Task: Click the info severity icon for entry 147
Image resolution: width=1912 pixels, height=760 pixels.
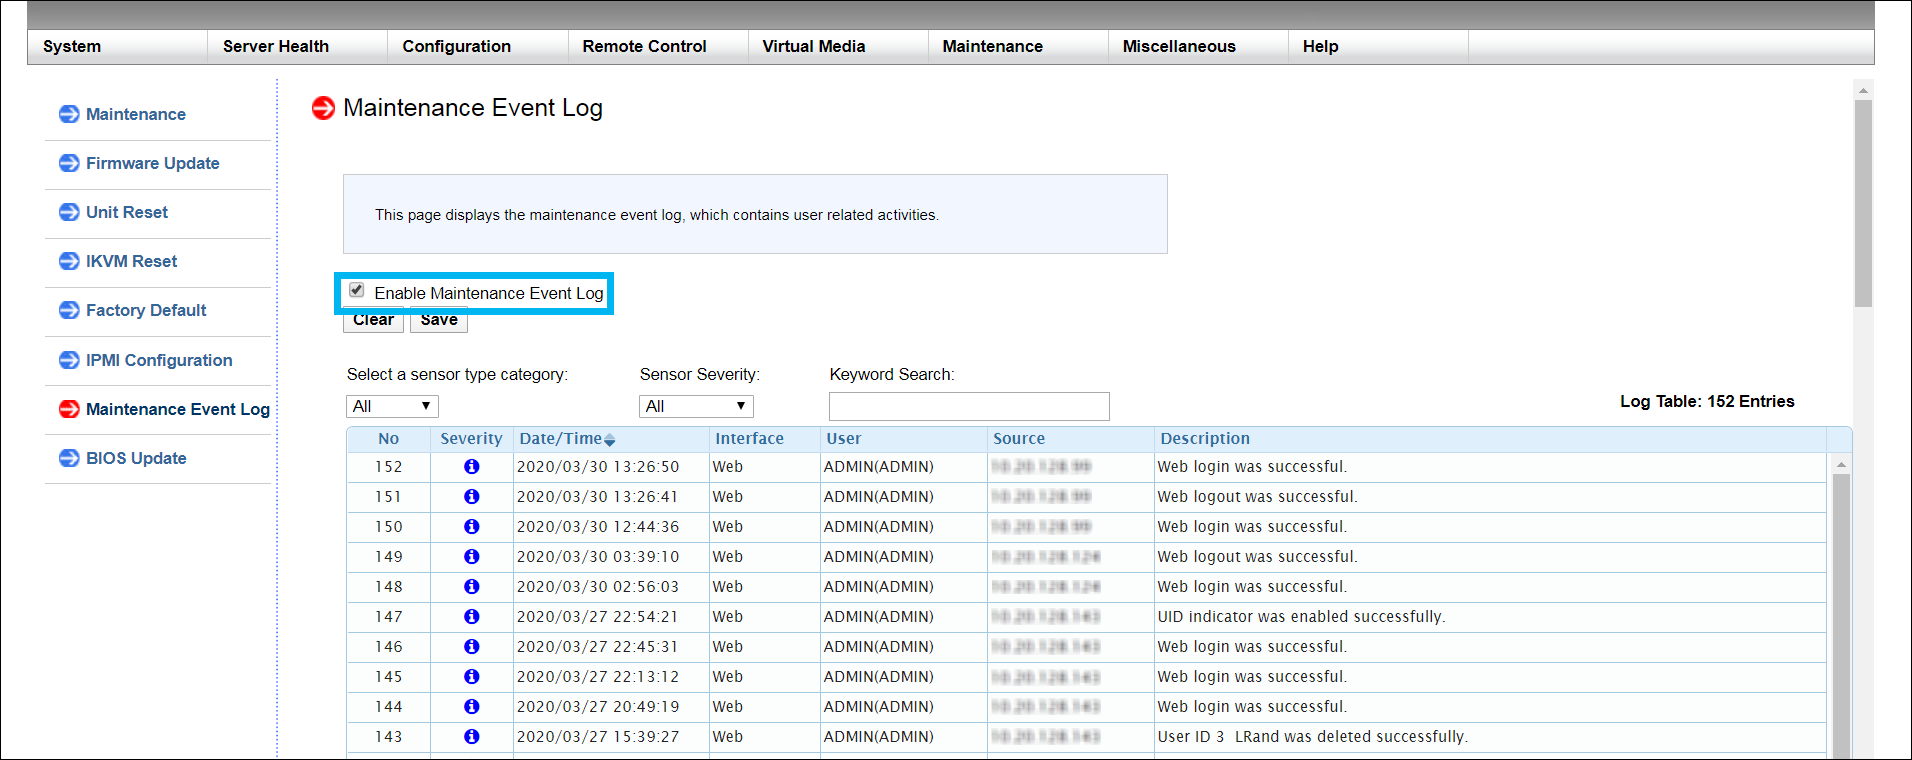Action: 471,617
